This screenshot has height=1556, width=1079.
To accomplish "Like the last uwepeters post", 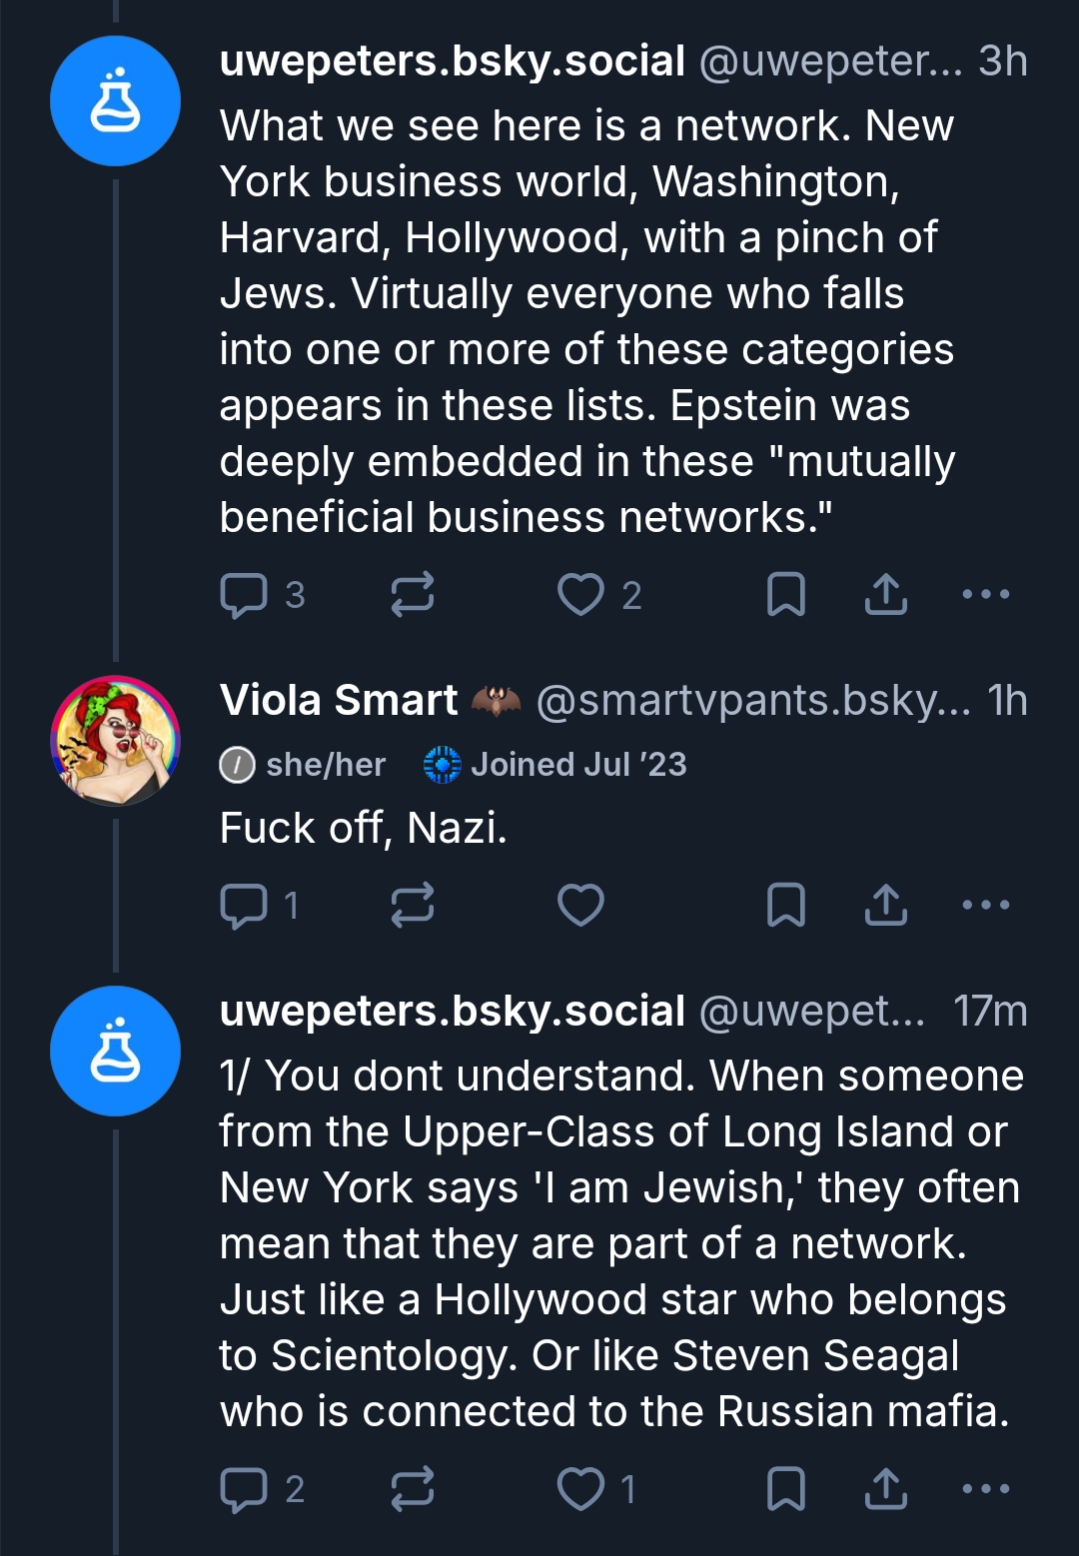I will click(x=580, y=1489).
